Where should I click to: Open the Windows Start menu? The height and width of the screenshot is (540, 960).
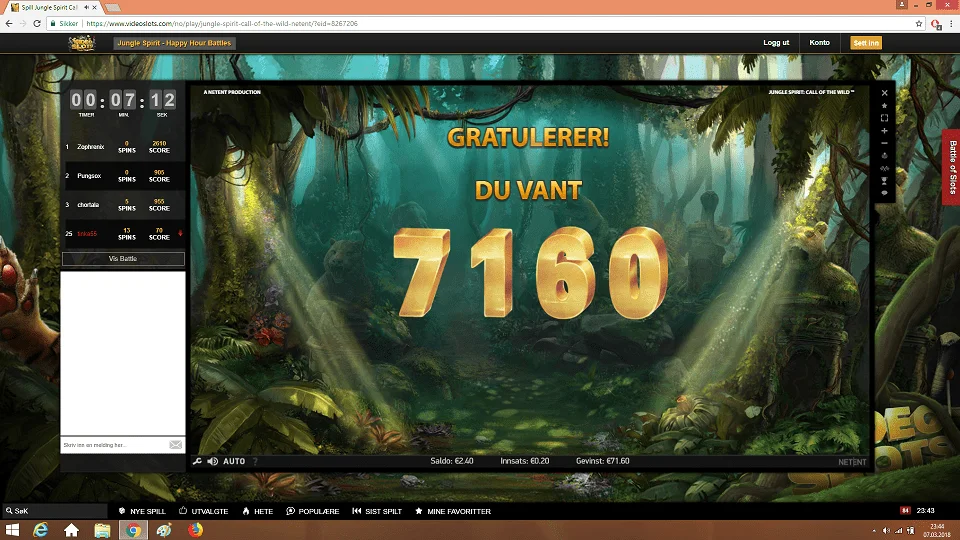12,530
